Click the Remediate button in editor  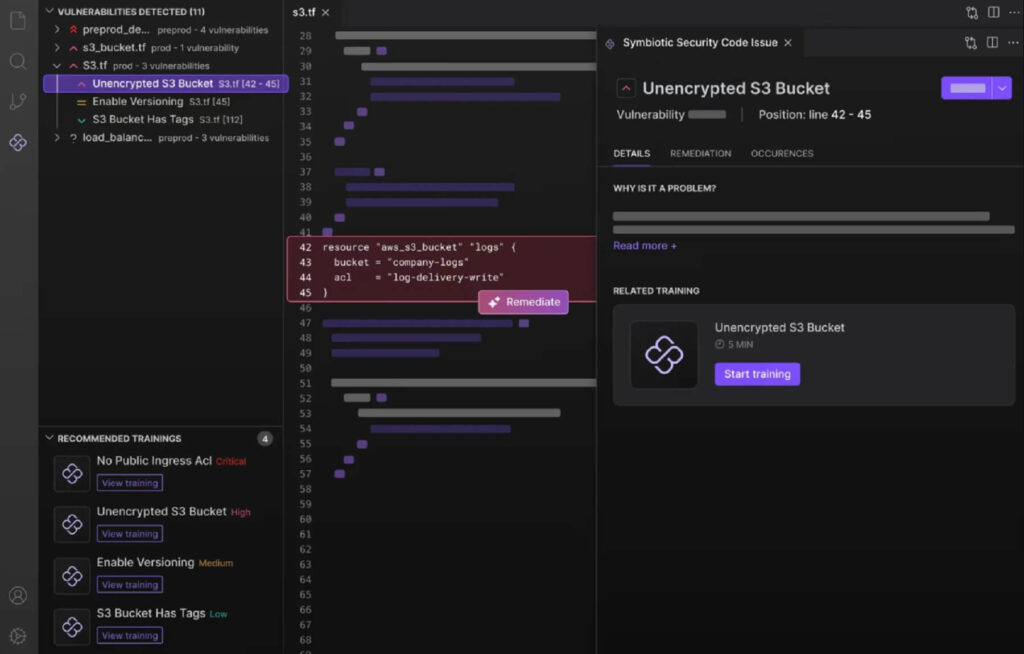point(523,302)
